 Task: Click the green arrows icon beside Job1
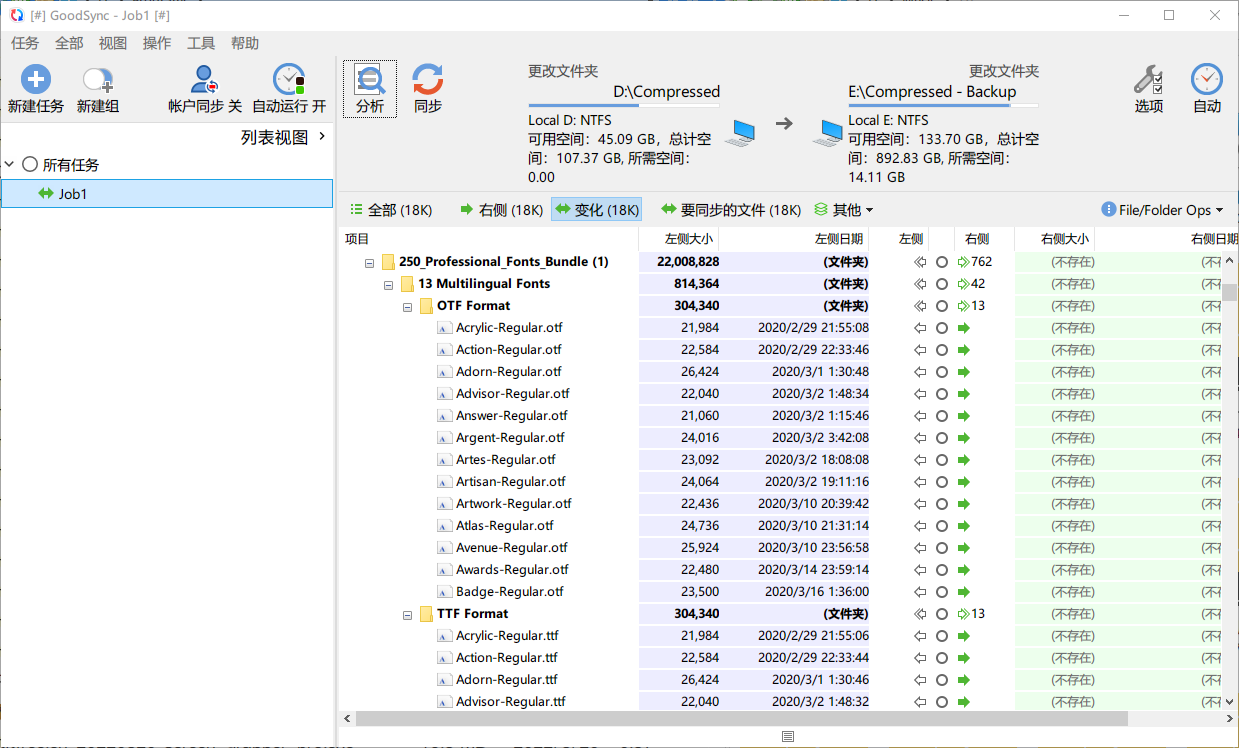click(46, 194)
